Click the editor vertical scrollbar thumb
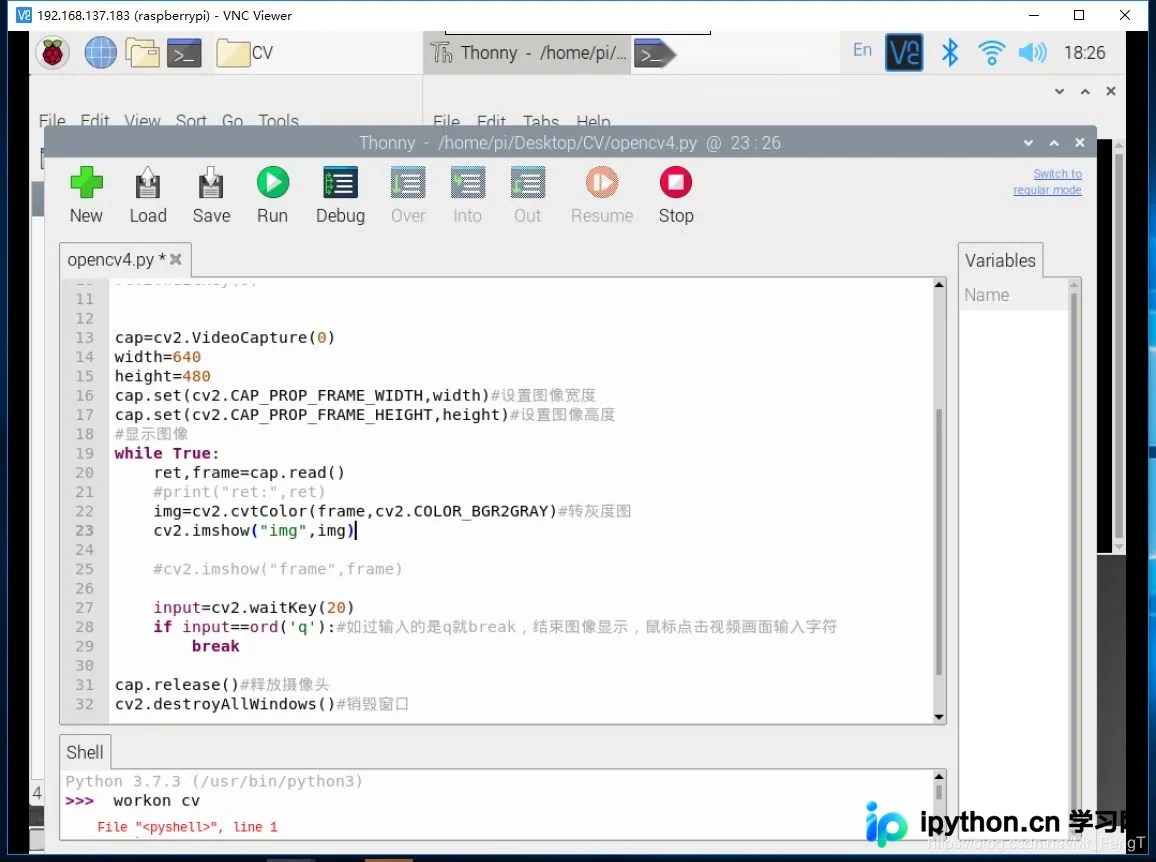The width and height of the screenshot is (1156, 862). click(x=939, y=542)
